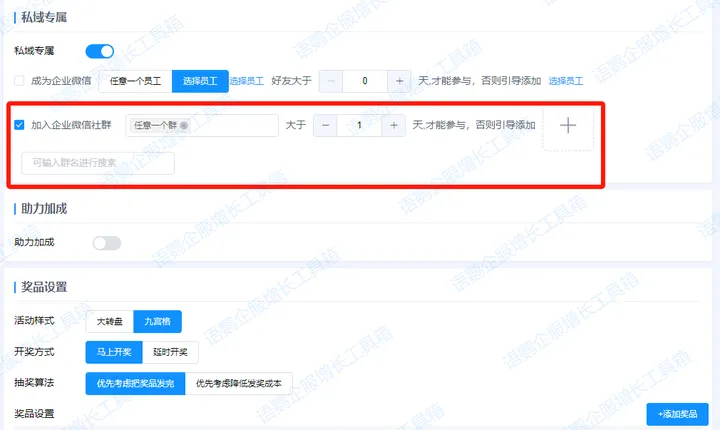Choose the 九宫格 activity style

coord(157,322)
